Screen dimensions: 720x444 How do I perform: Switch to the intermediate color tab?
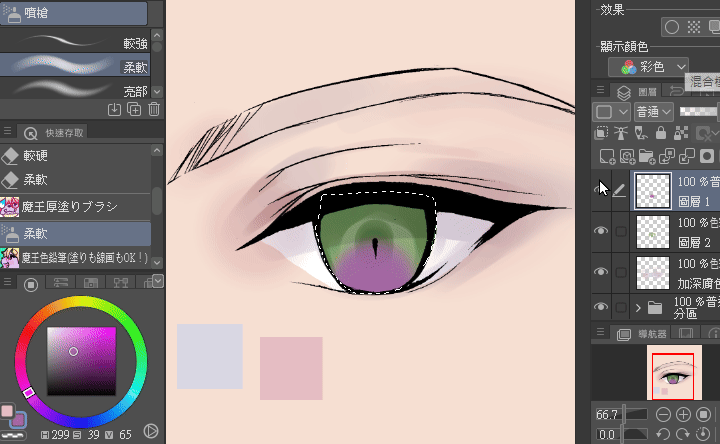click(x=120, y=283)
